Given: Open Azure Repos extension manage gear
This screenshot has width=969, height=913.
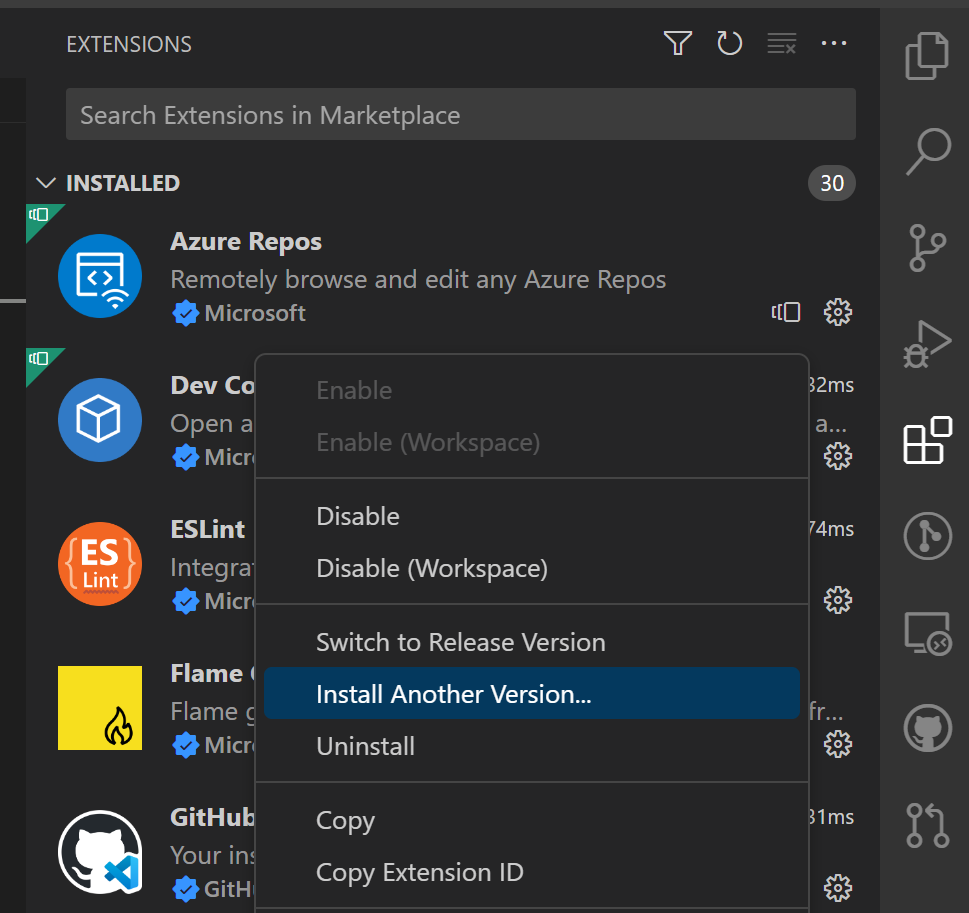Looking at the screenshot, I should tap(837, 312).
